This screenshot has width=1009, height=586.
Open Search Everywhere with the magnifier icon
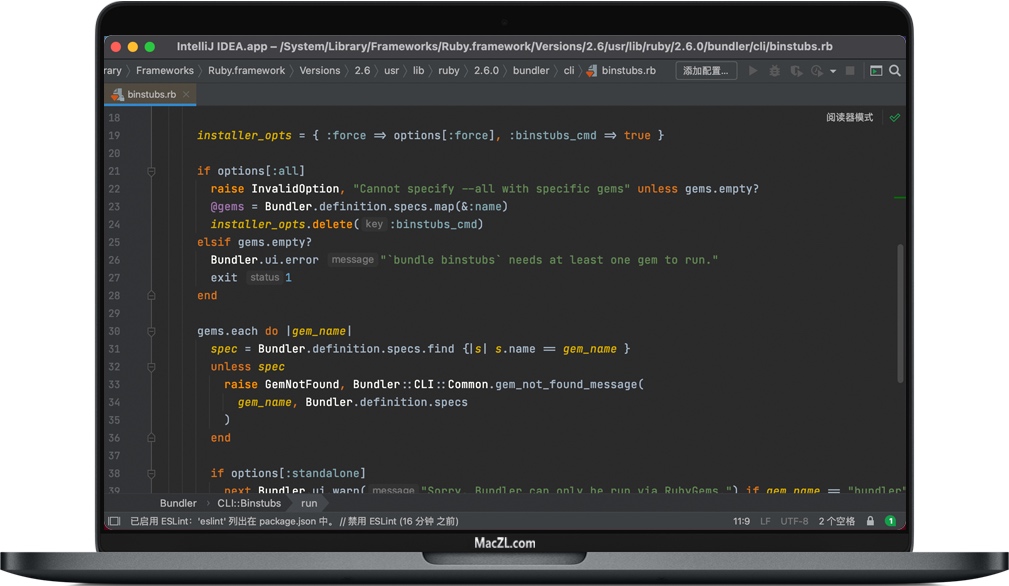(895, 71)
